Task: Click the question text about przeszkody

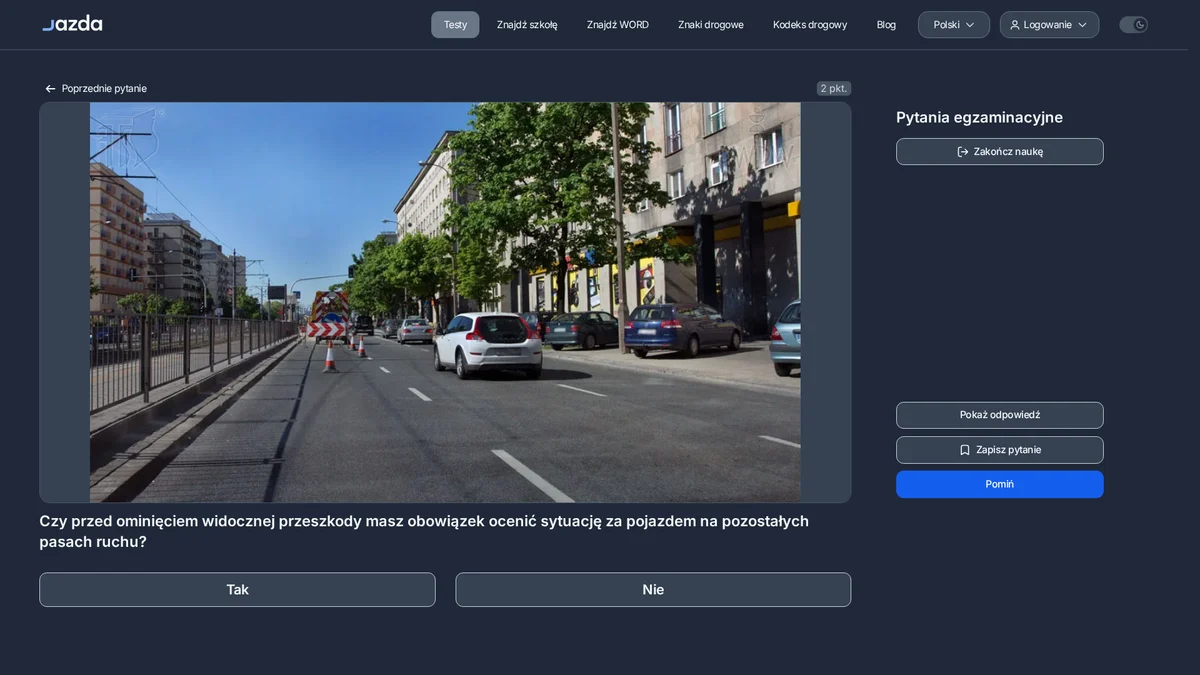Action: point(424,532)
